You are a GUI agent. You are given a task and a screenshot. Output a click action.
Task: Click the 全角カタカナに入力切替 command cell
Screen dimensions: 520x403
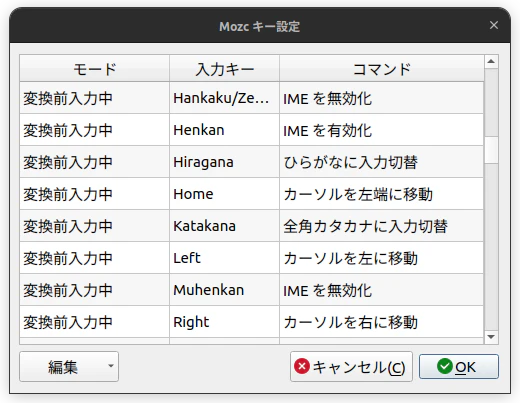click(382, 226)
